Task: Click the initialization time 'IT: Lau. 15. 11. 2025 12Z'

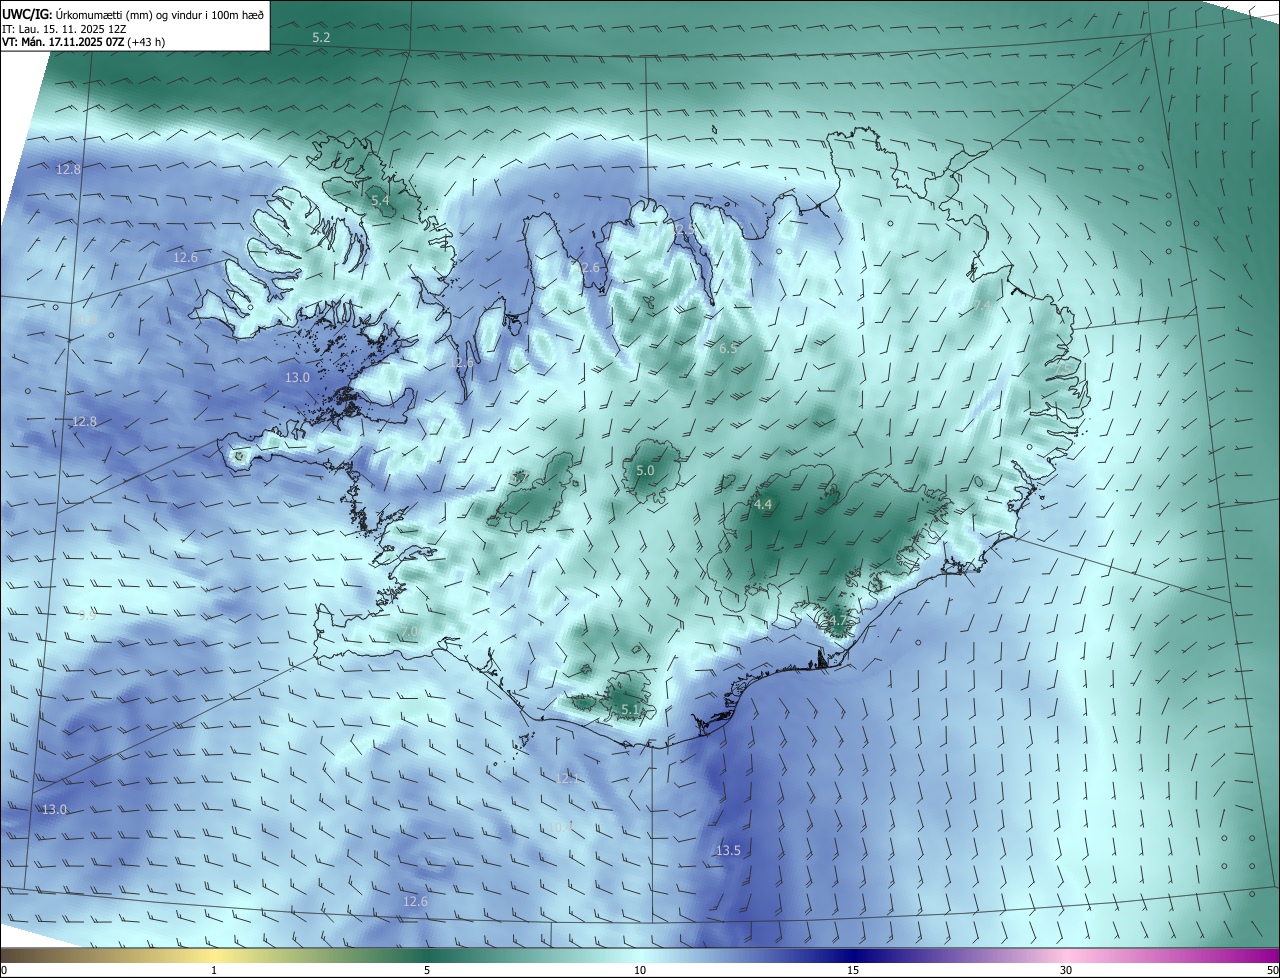Action: [64, 29]
